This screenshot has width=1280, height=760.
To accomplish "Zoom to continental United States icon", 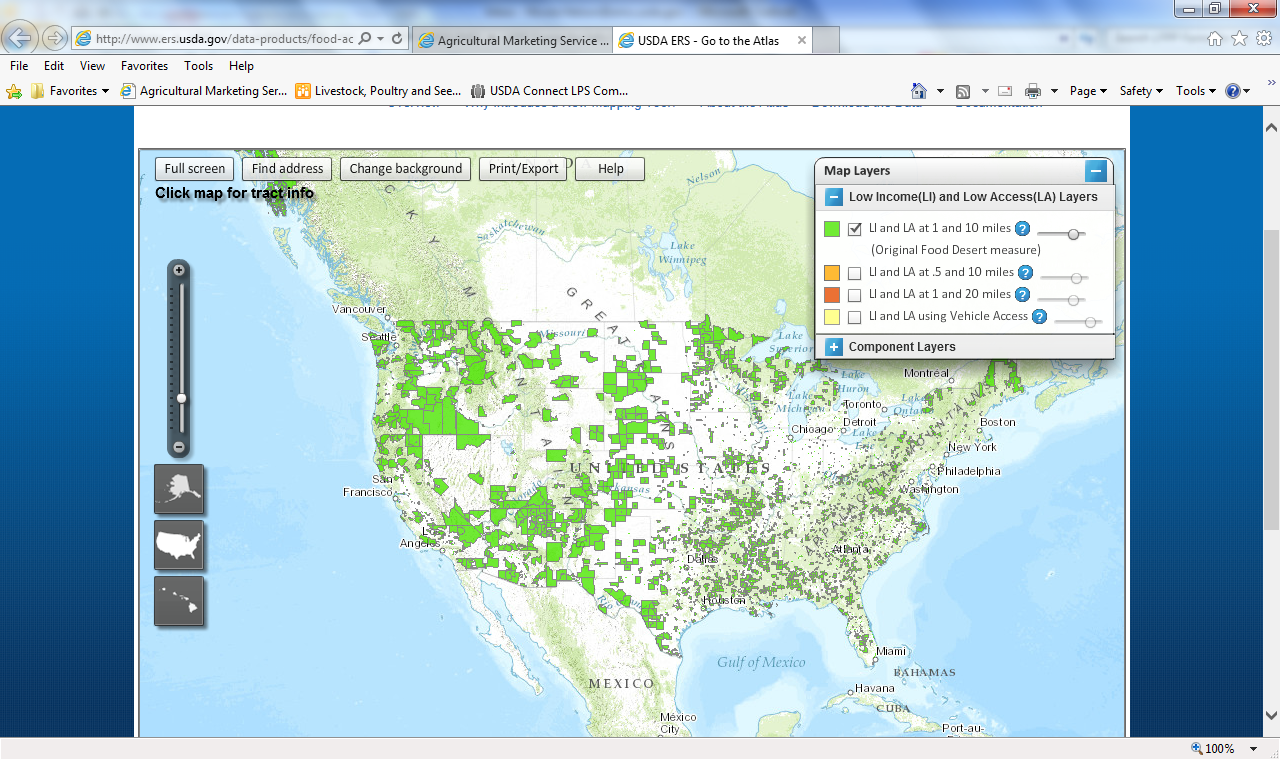I will (179, 545).
